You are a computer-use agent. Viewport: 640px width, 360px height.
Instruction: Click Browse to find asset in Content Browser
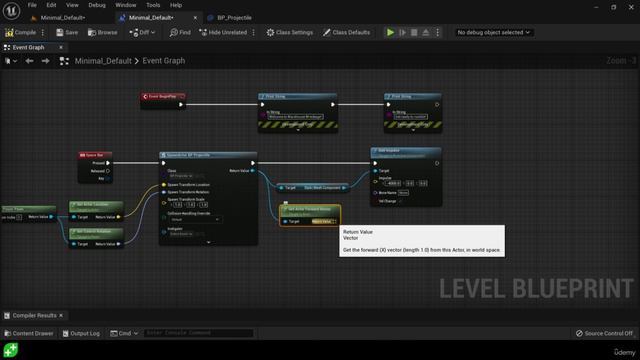tap(102, 32)
